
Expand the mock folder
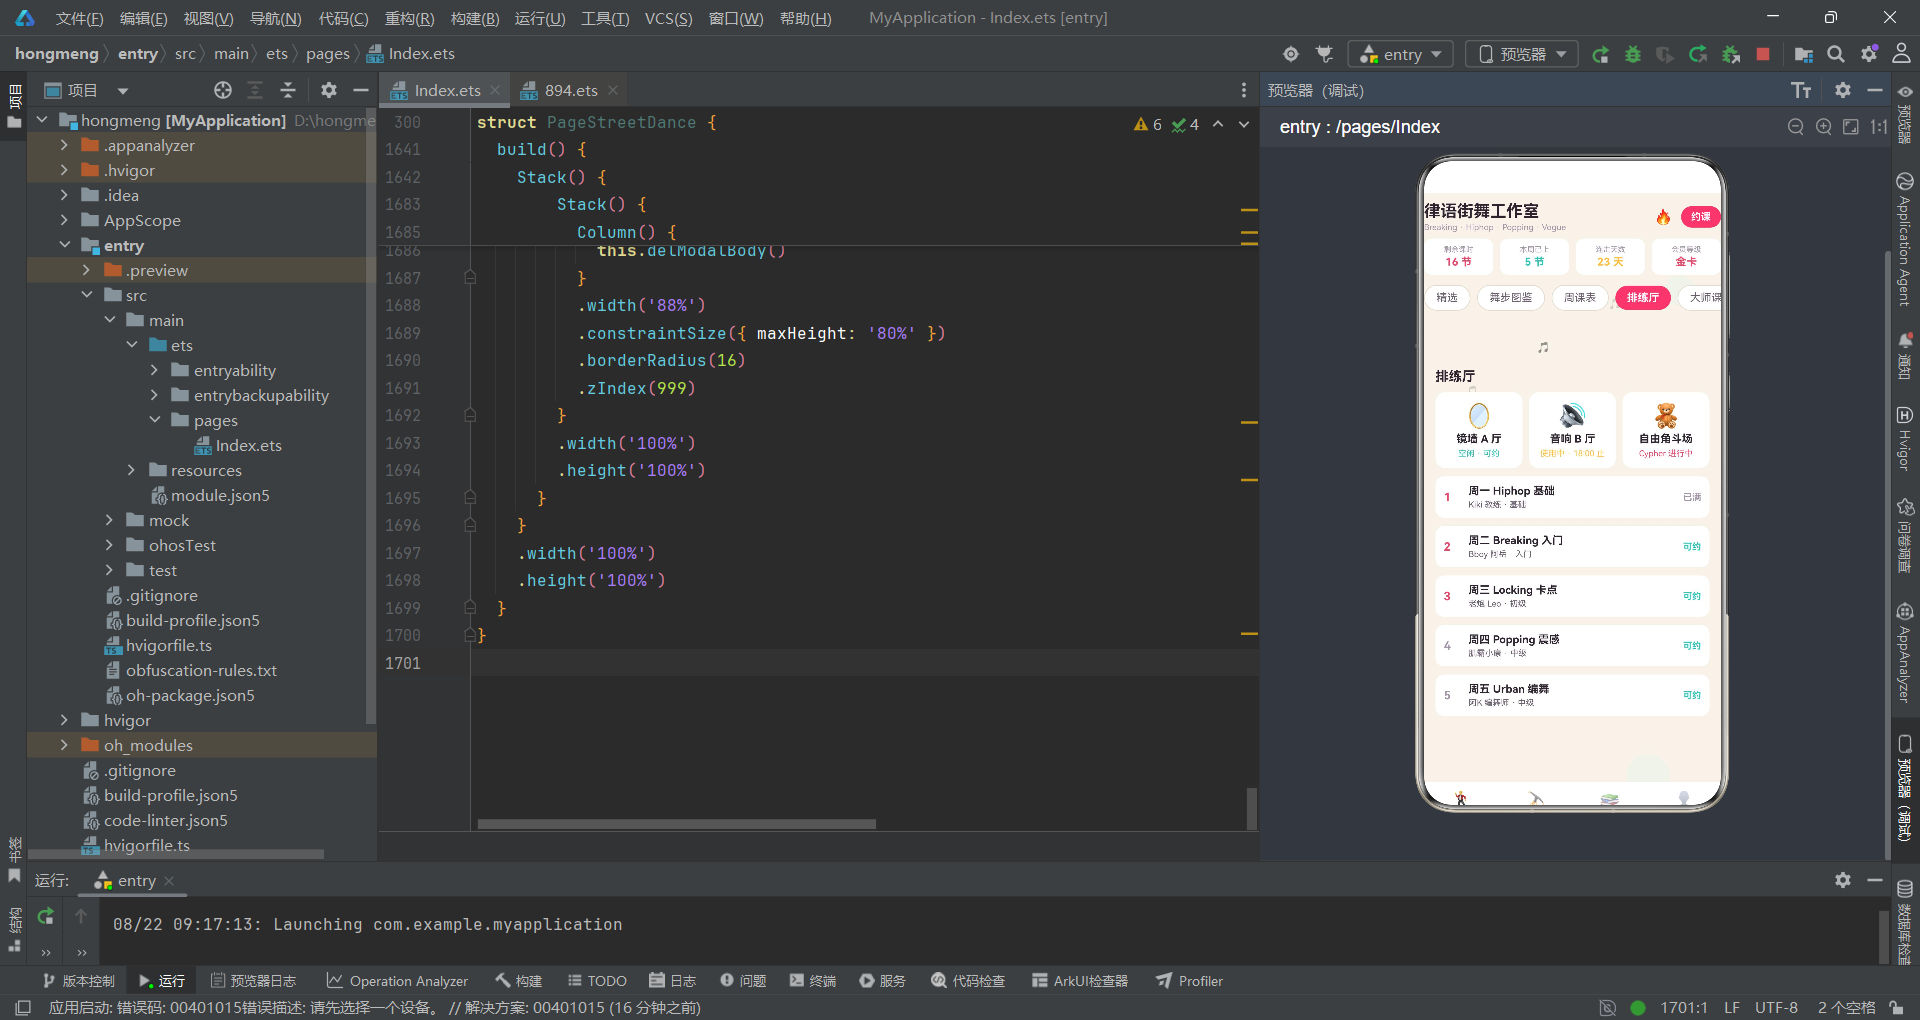click(x=109, y=520)
